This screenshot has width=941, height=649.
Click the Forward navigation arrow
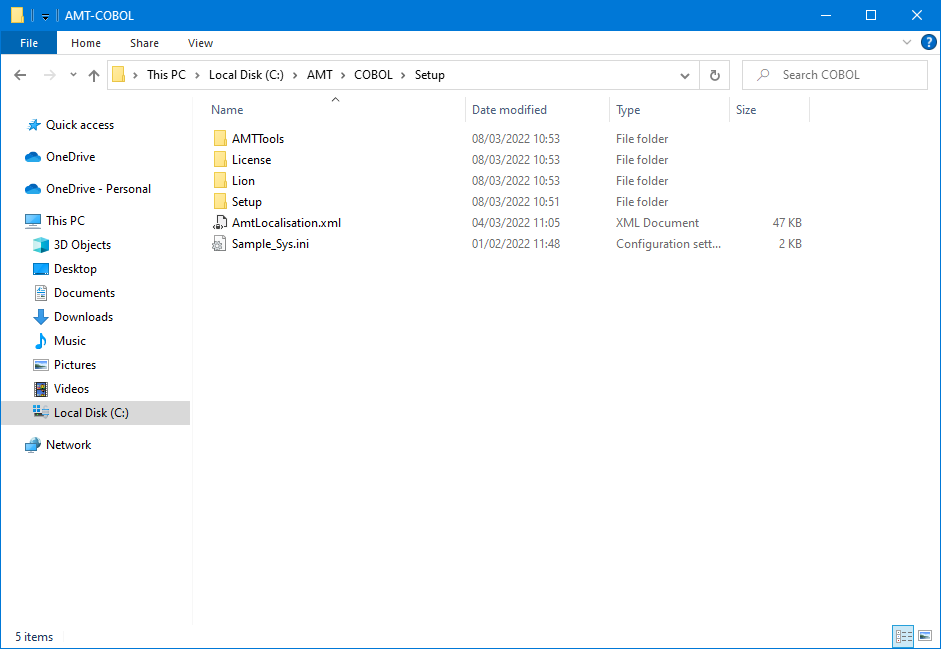tap(50, 75)
